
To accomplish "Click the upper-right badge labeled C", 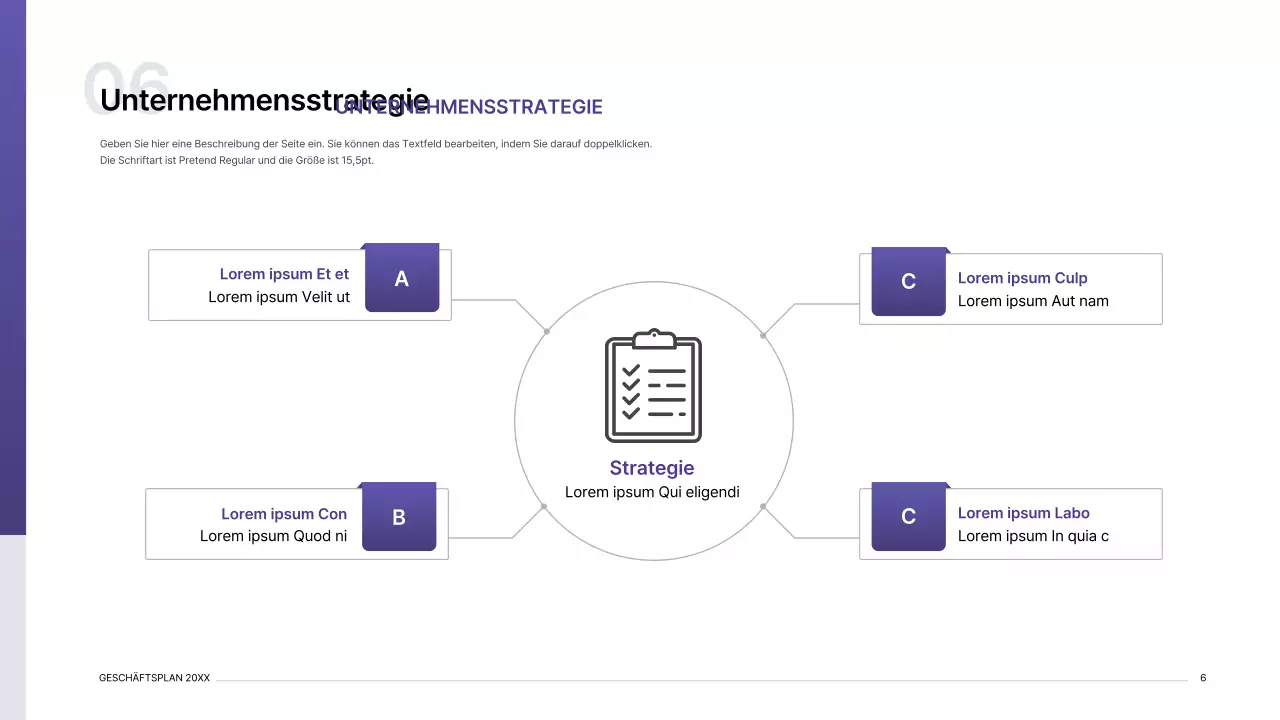I will point(908,281).
